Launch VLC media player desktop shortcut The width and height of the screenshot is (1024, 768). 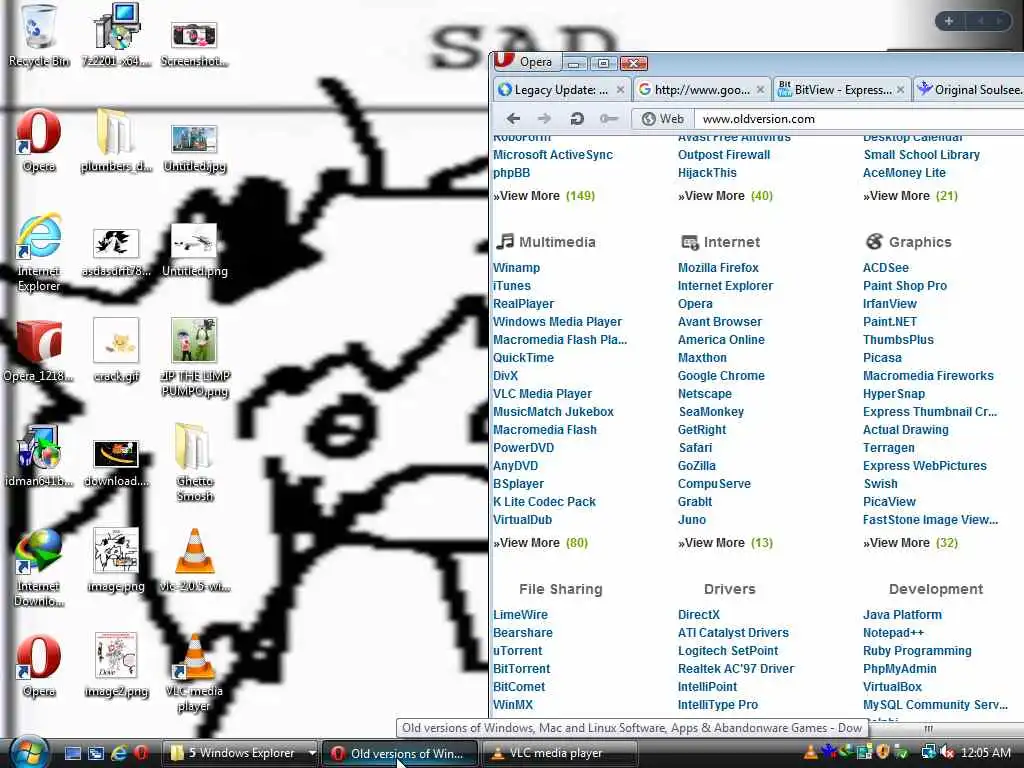(x=194, y=673)
